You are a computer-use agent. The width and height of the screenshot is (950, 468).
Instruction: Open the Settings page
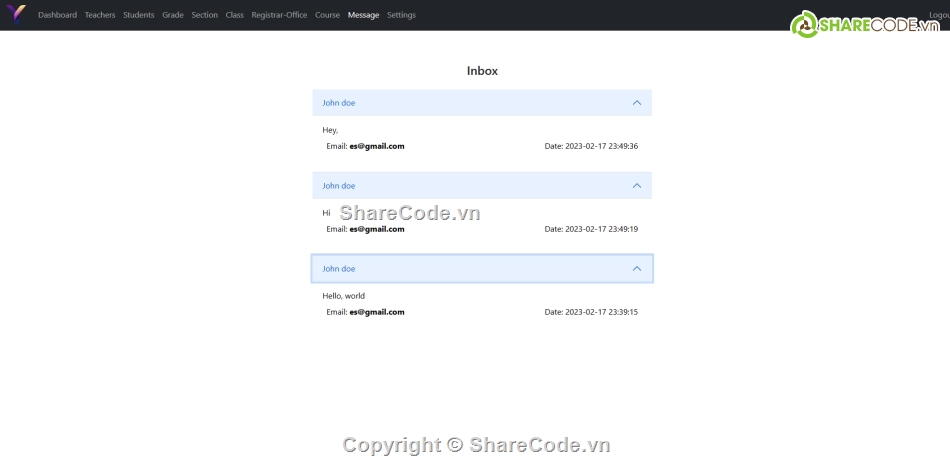401,15
